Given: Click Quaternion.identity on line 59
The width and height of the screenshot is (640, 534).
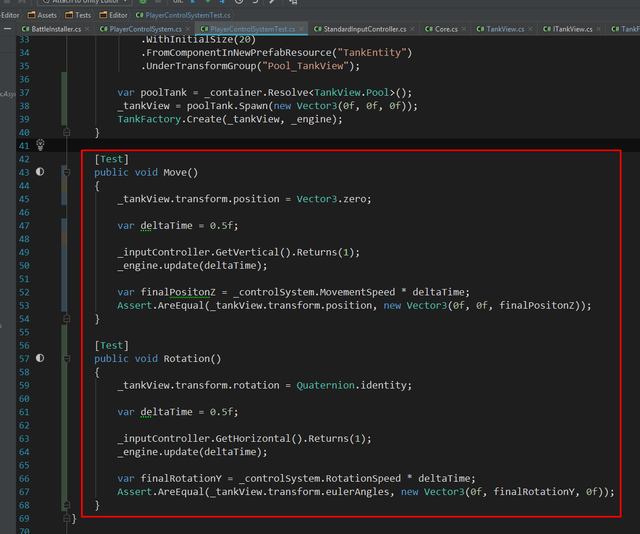Looking at the screenshot, I should pos(351,385).
